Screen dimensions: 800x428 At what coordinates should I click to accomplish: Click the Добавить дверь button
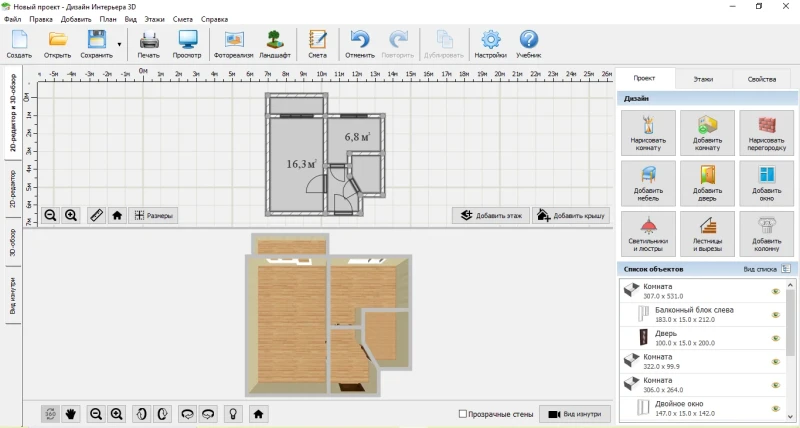point(707,184)
